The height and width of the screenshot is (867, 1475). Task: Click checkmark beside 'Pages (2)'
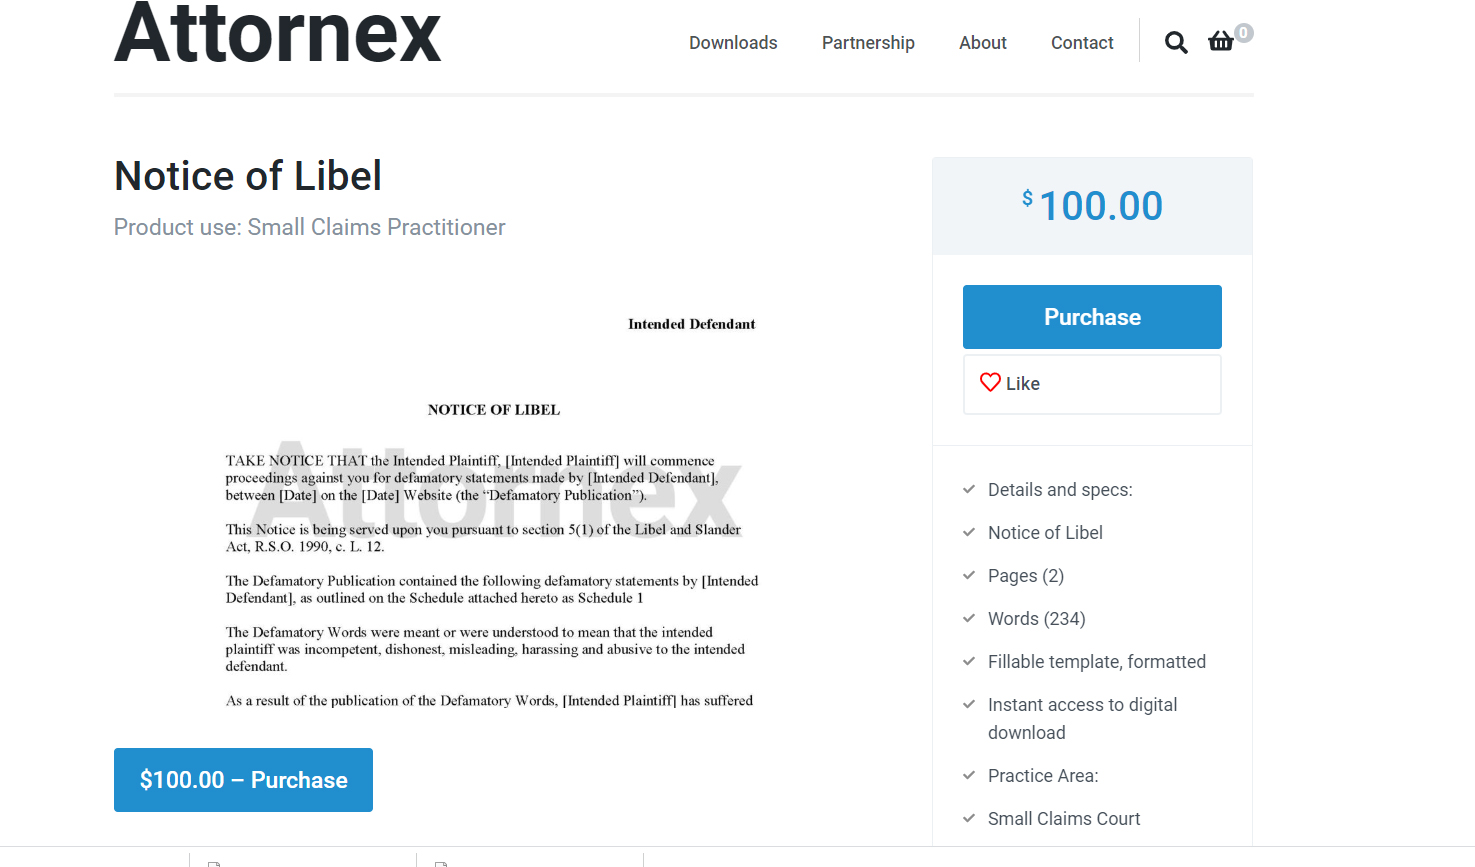click(x=968, y=575)
